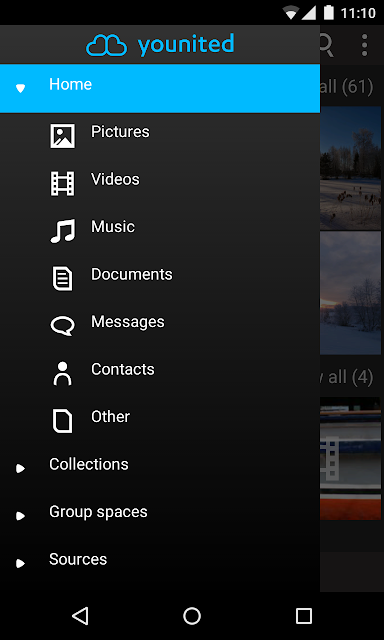Tap the Messages speech-bubble icon
Viewport: 384px width, 640px height.
[62, 326]
